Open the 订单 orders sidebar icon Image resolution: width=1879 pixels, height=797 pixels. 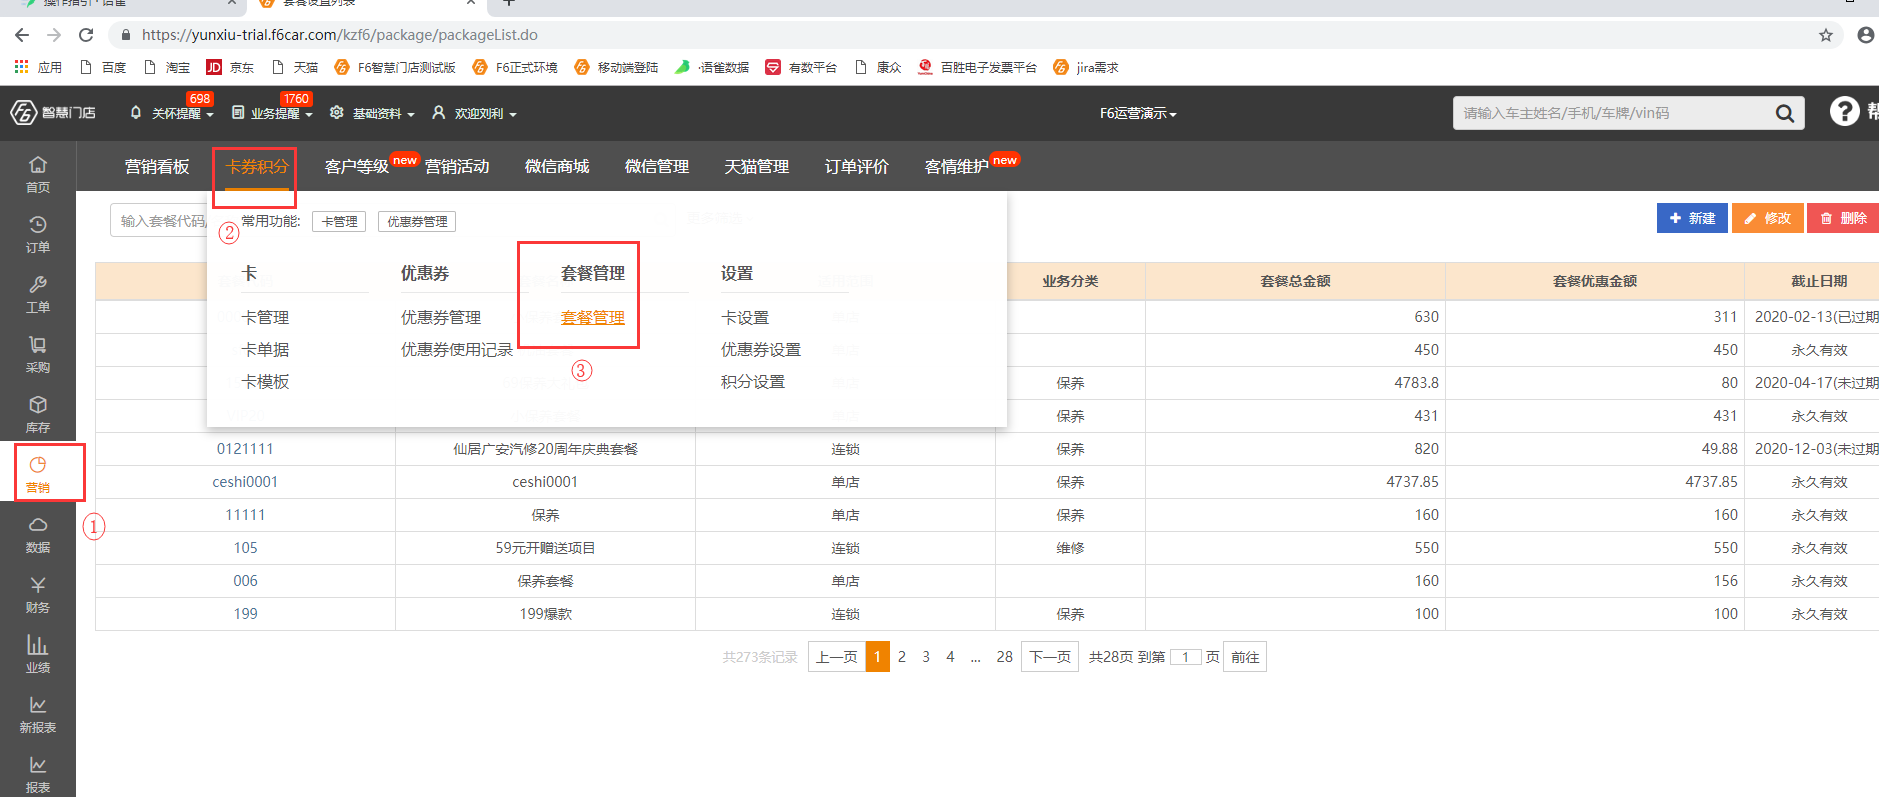[x=38, y=234]
